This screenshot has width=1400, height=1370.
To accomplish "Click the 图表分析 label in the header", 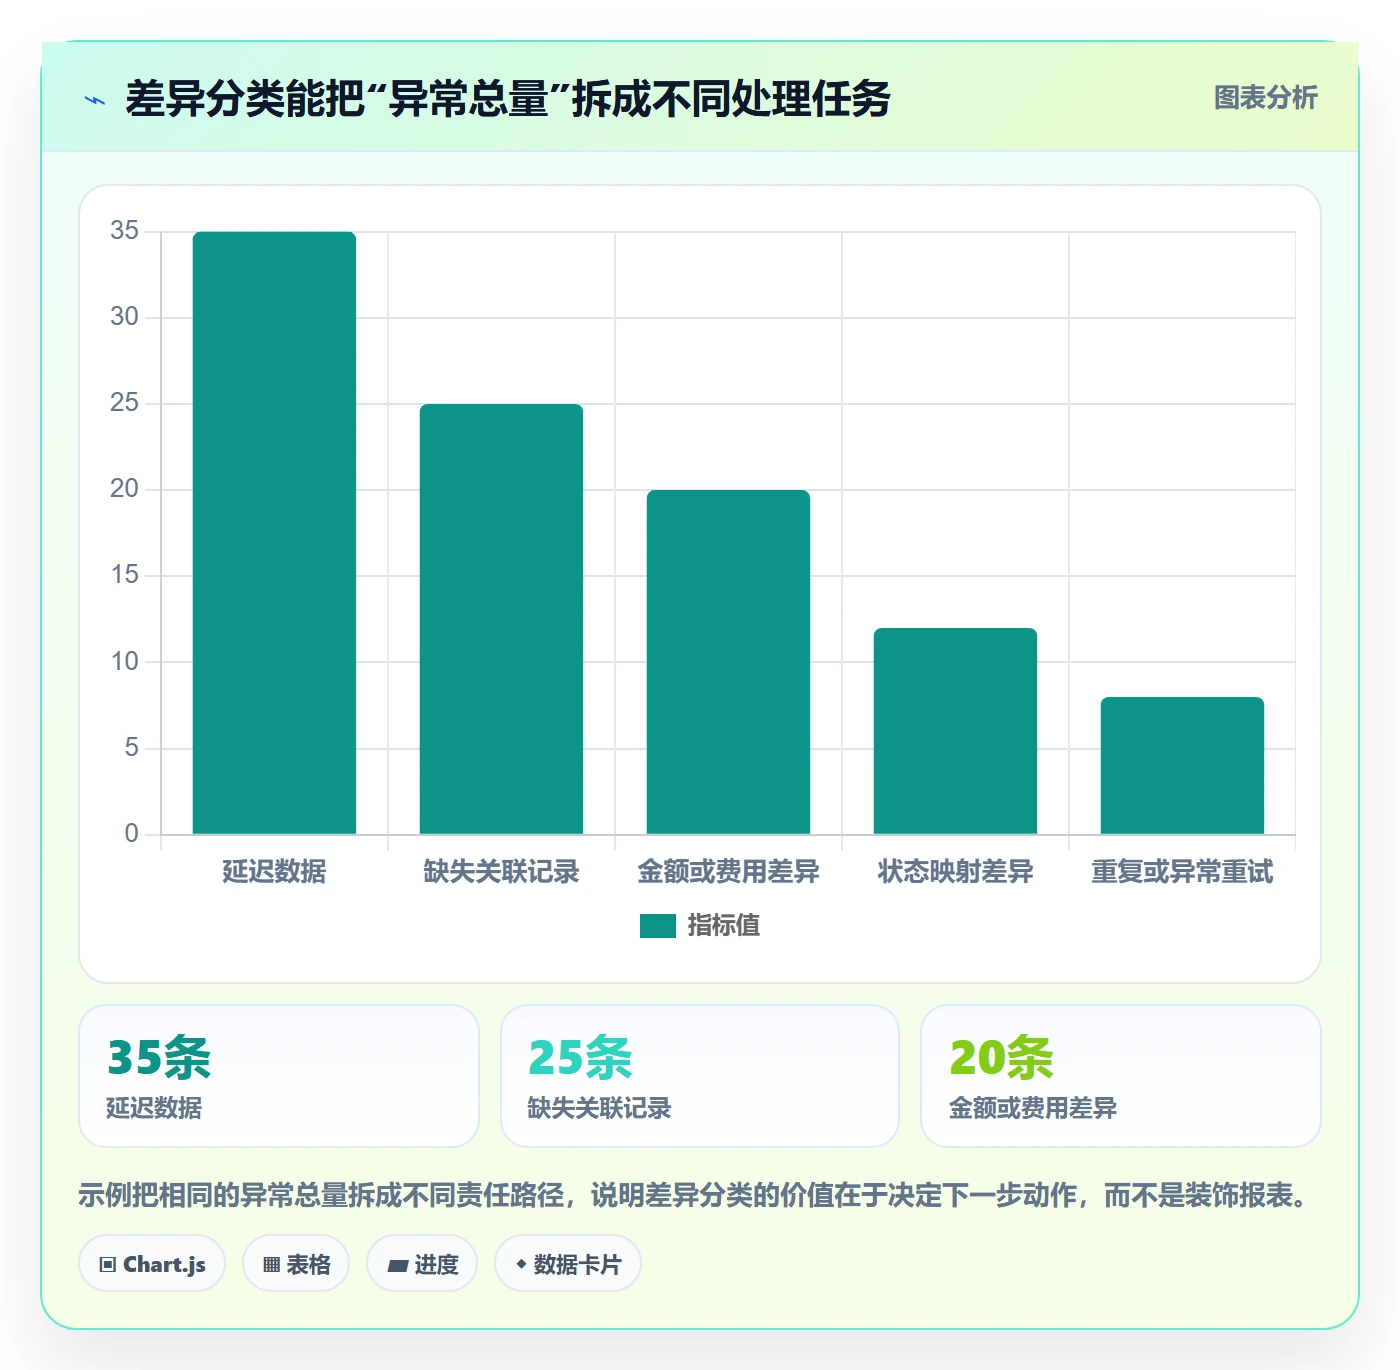I will click(x=1265, y=98).
